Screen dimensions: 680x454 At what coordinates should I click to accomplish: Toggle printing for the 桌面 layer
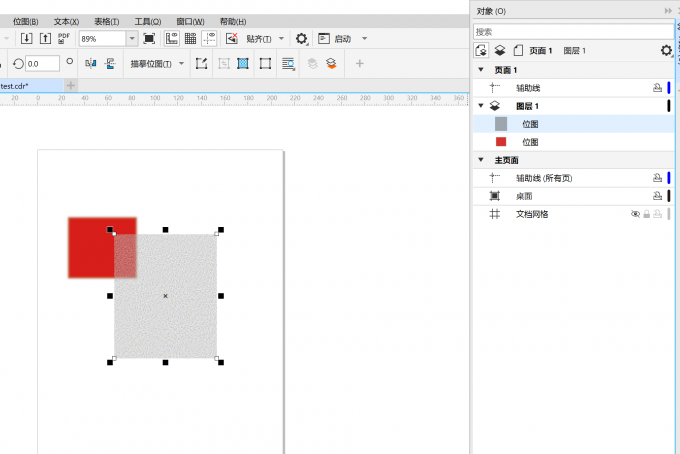(657, 196)
